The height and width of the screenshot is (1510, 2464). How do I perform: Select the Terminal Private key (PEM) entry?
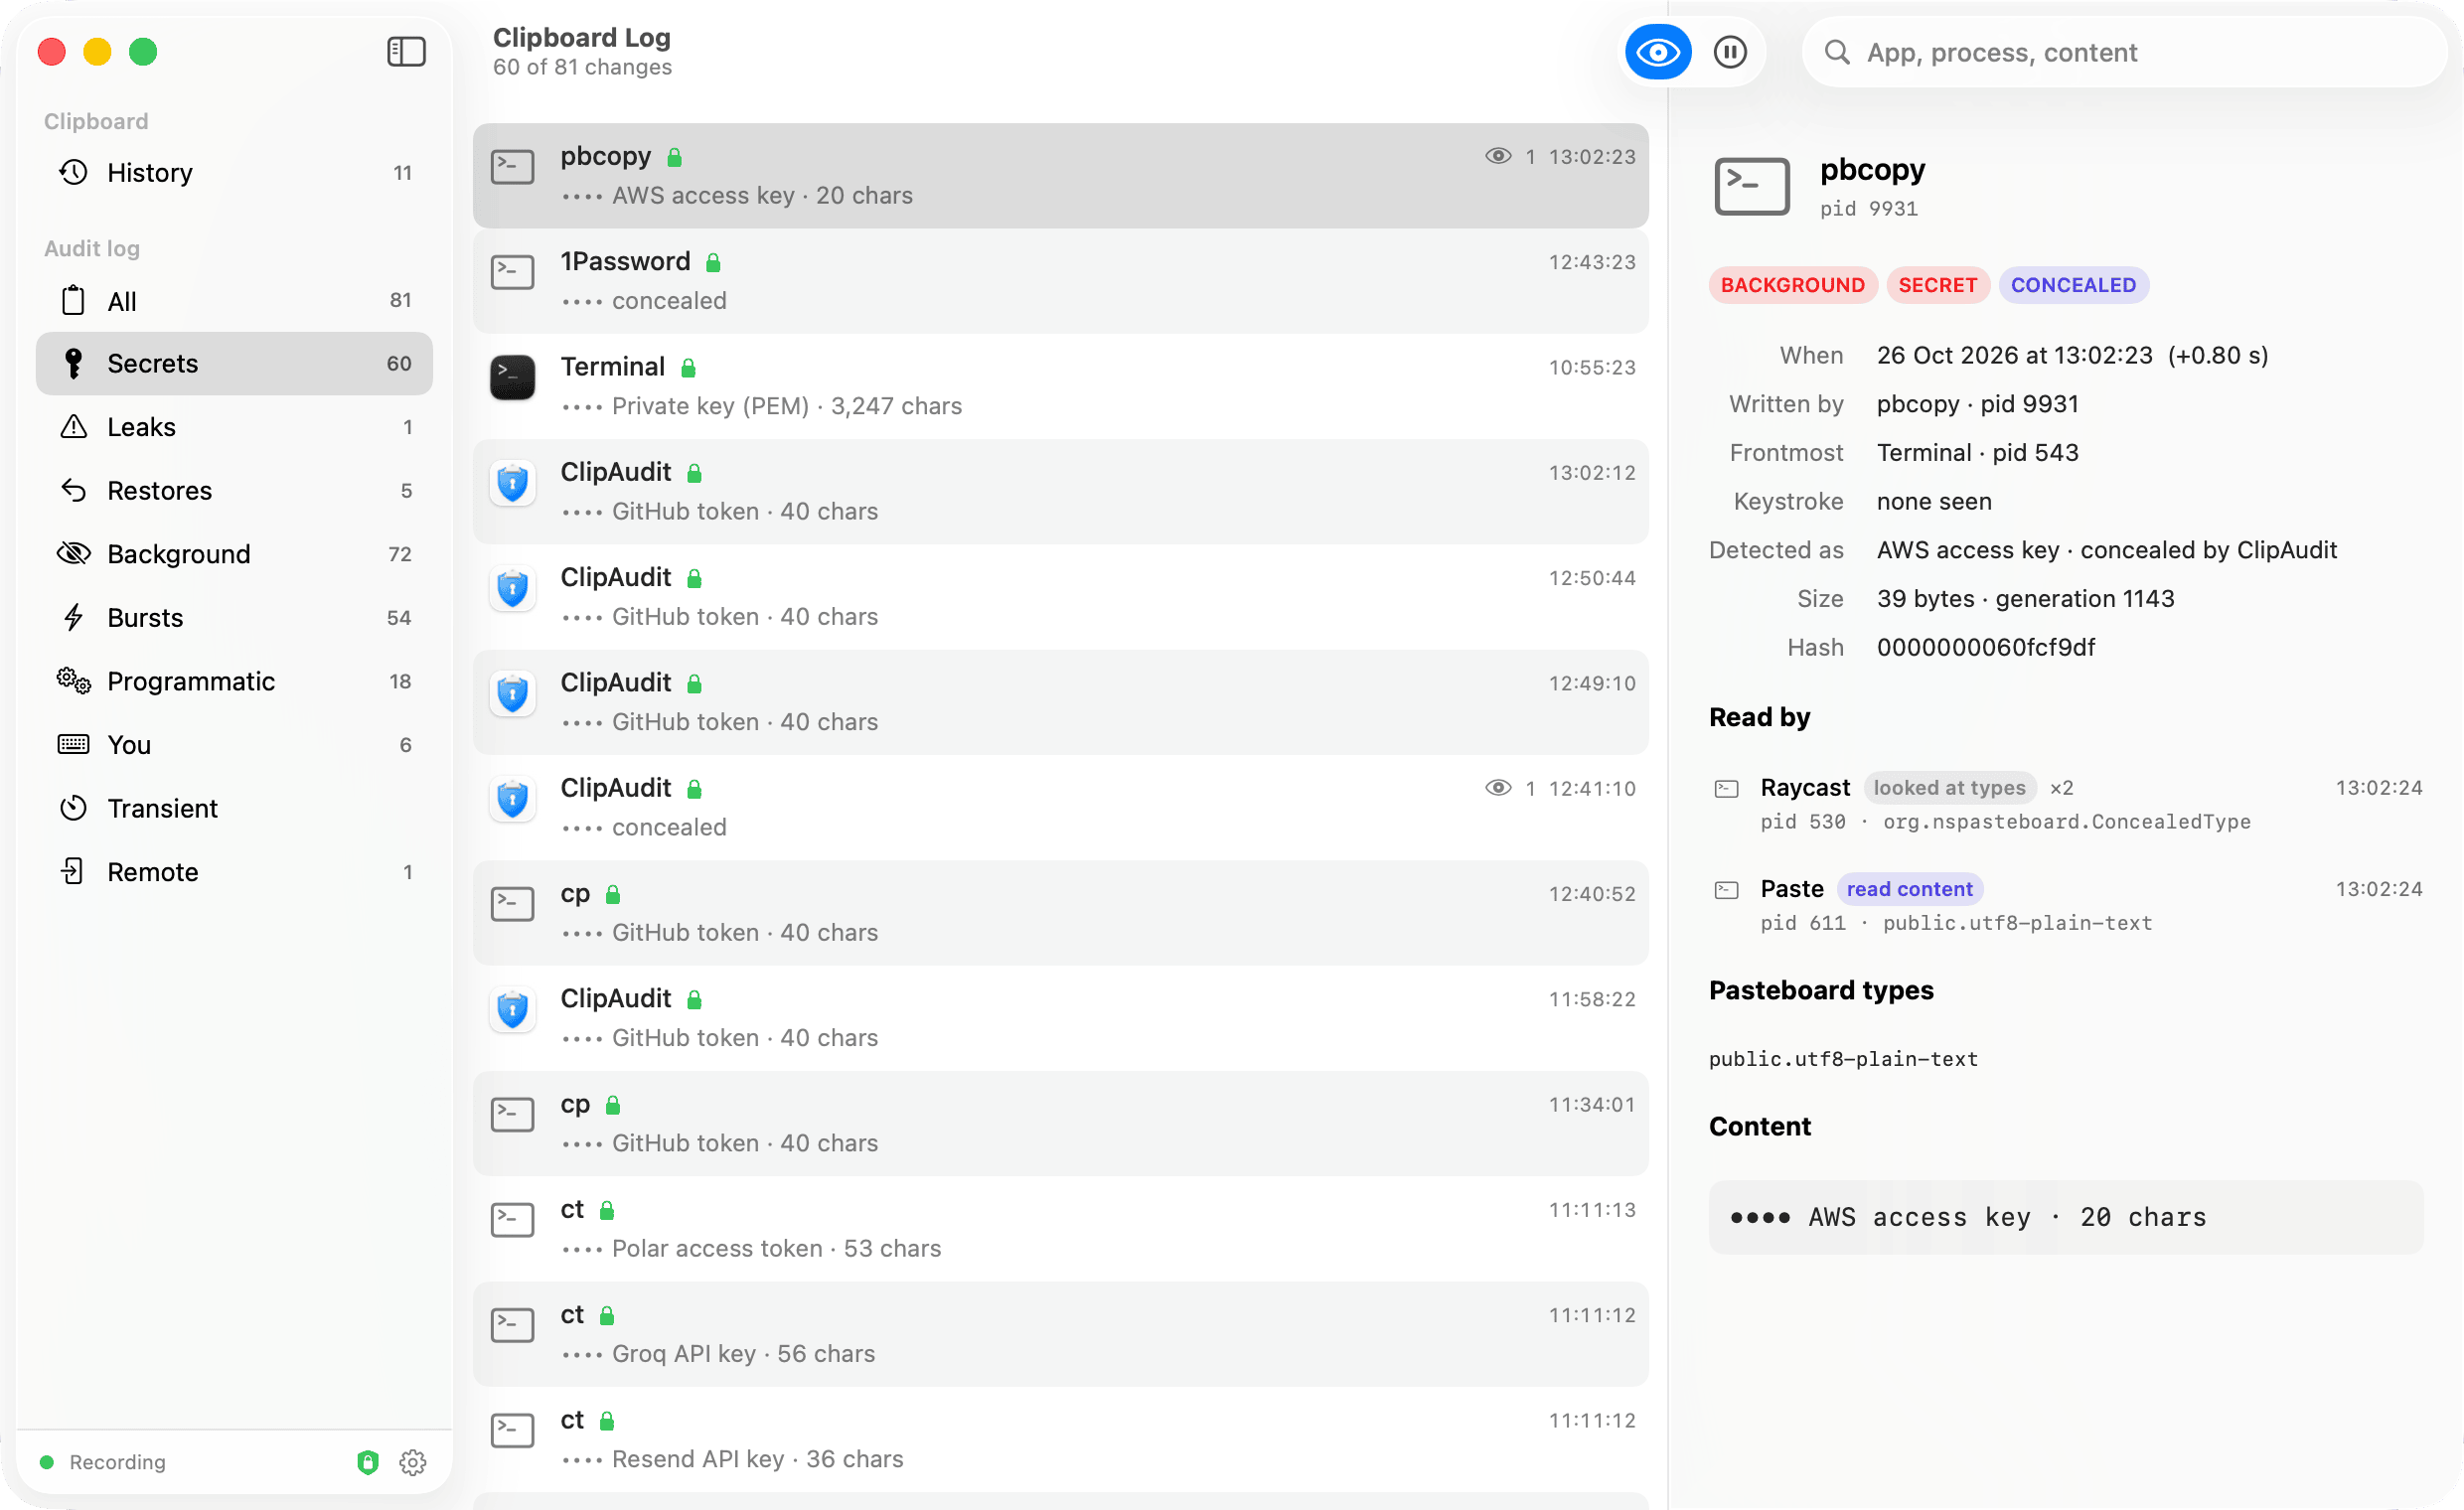[1060, 386]
